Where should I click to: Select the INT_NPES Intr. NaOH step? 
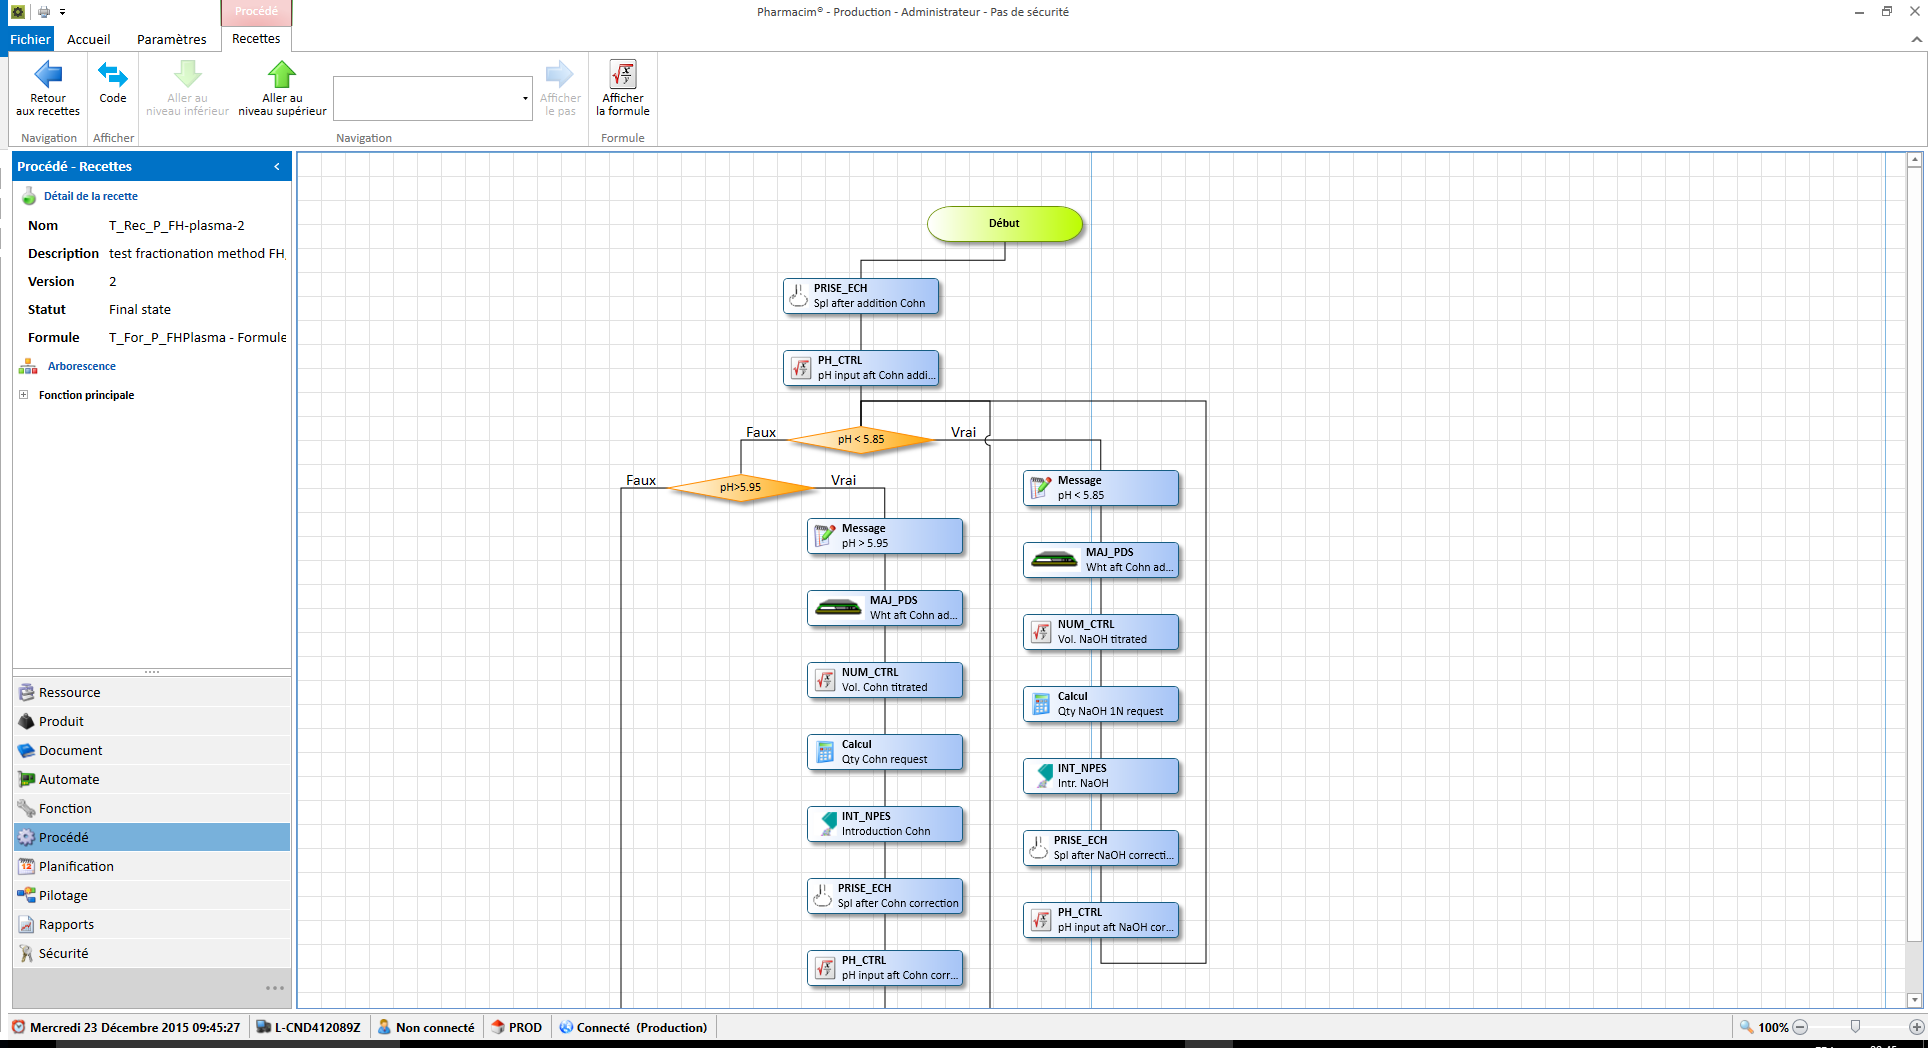[x=1101, y=776]
